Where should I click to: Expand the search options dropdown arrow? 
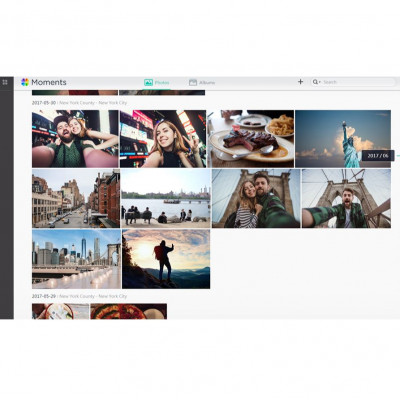[x=320, y=82]
